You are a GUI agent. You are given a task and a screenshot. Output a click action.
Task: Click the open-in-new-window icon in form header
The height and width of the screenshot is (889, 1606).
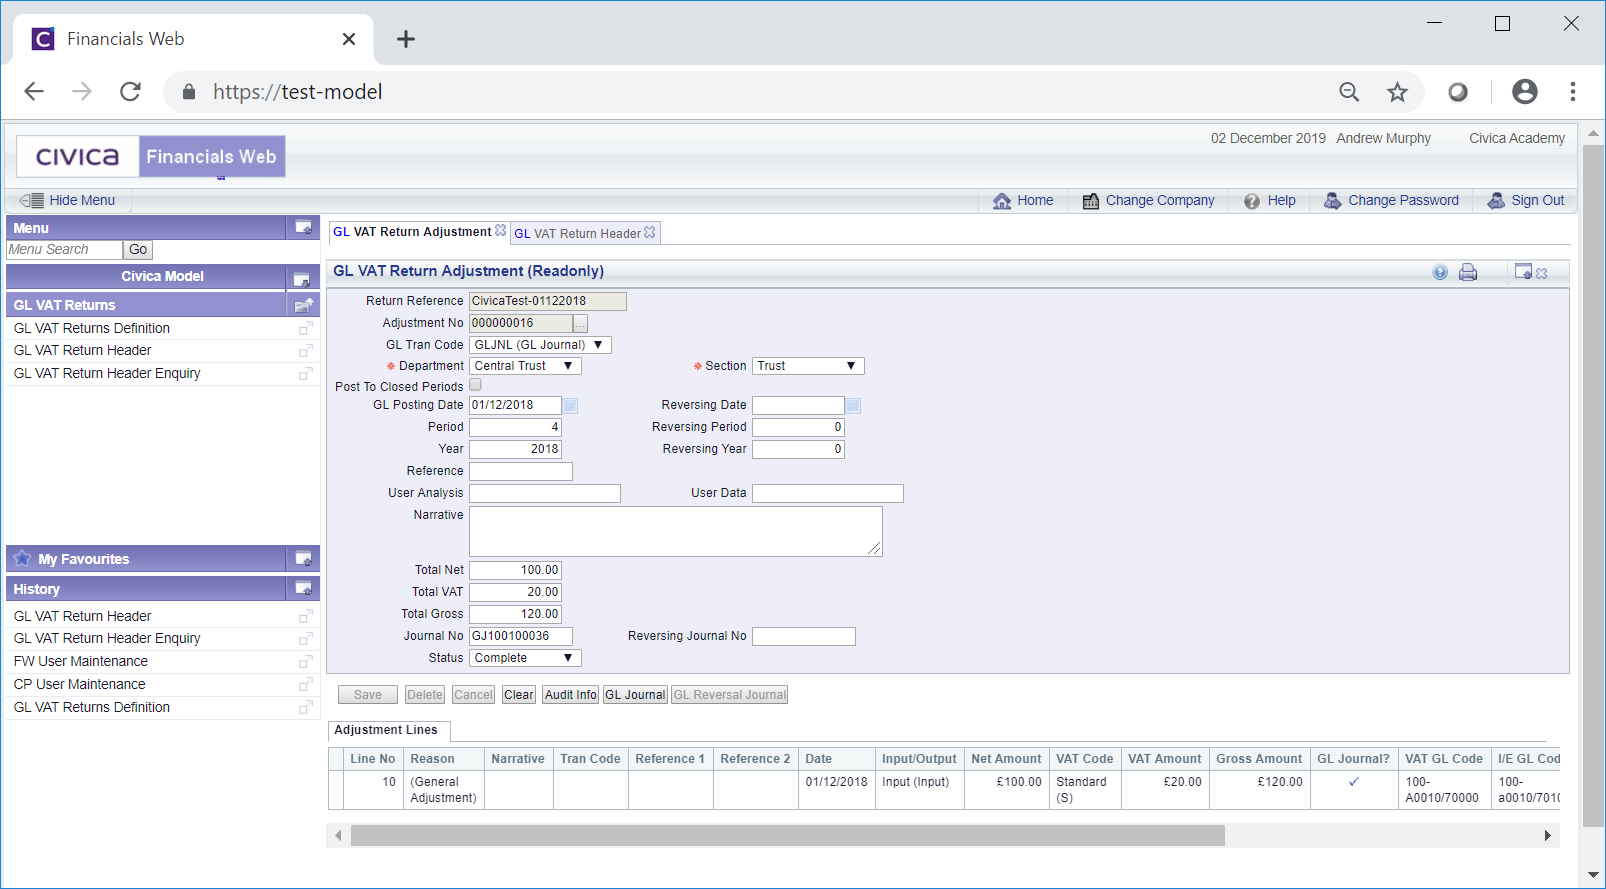click(x=1523, y=272)
